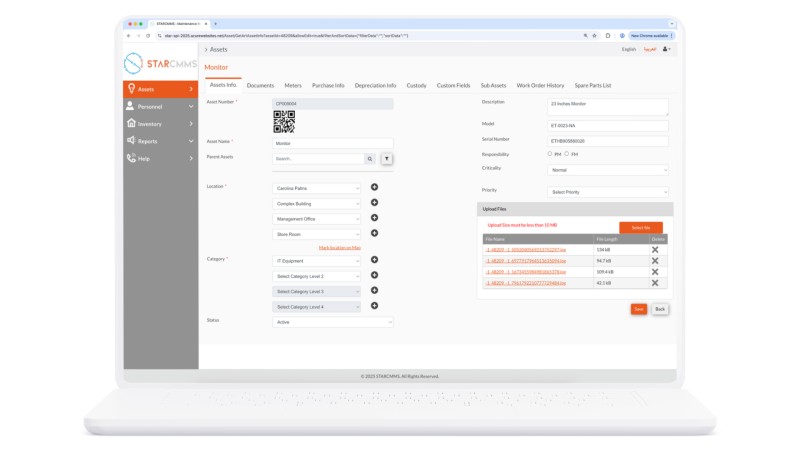Click the plus icon beside IT Equipment

(x=374, y=260)
